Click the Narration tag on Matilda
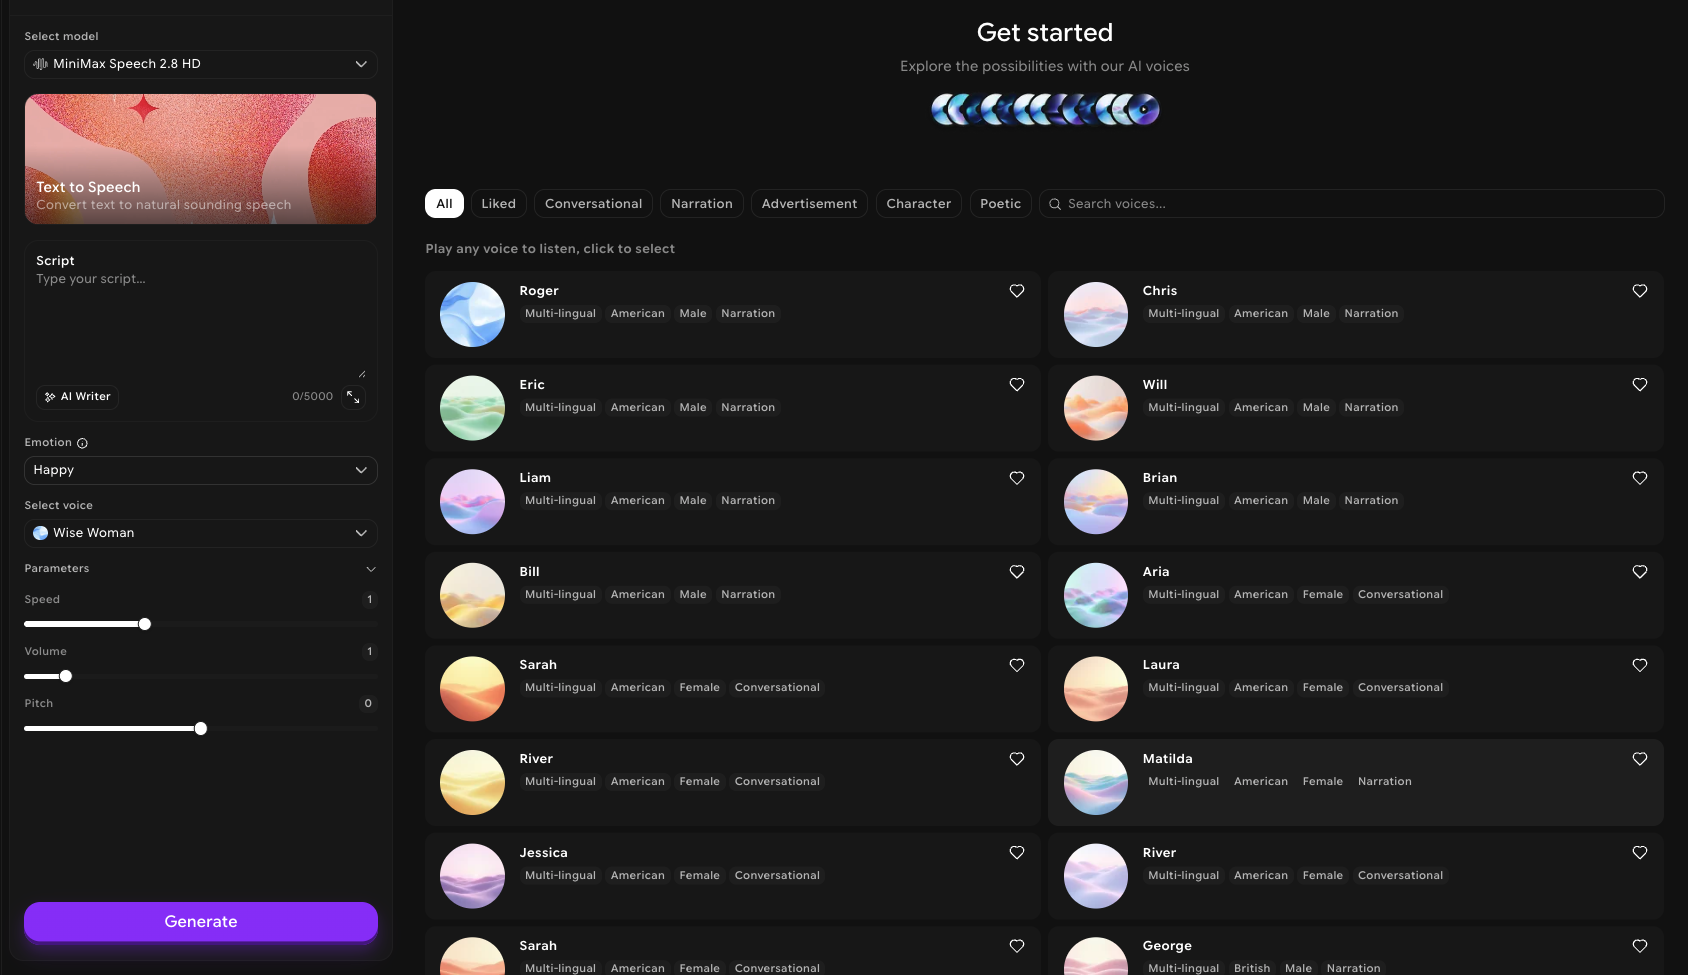This screenshot has height=975, width=1688. pyautogui.click(x=1384, y=782)
